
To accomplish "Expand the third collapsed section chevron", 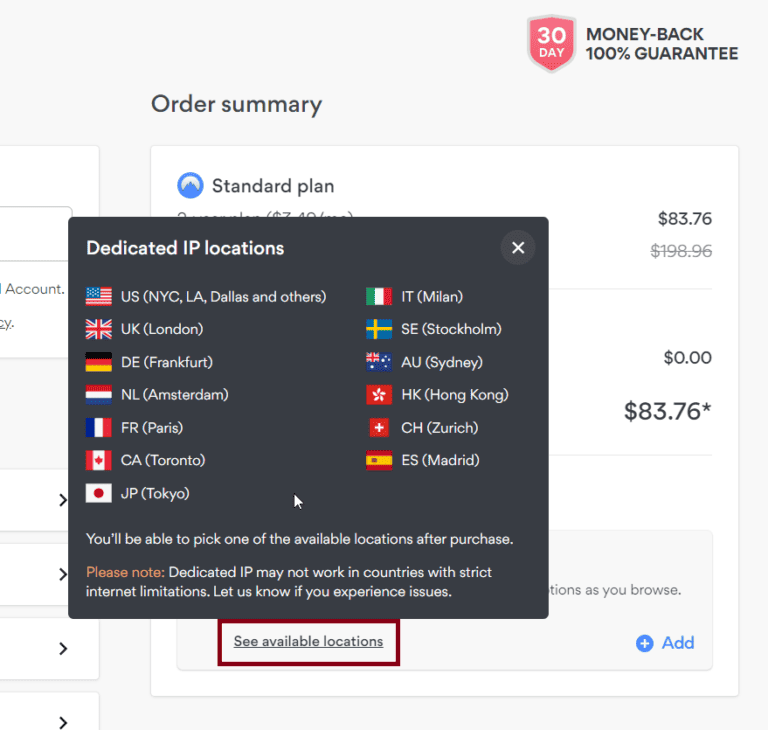I will [x=63, y=648].
